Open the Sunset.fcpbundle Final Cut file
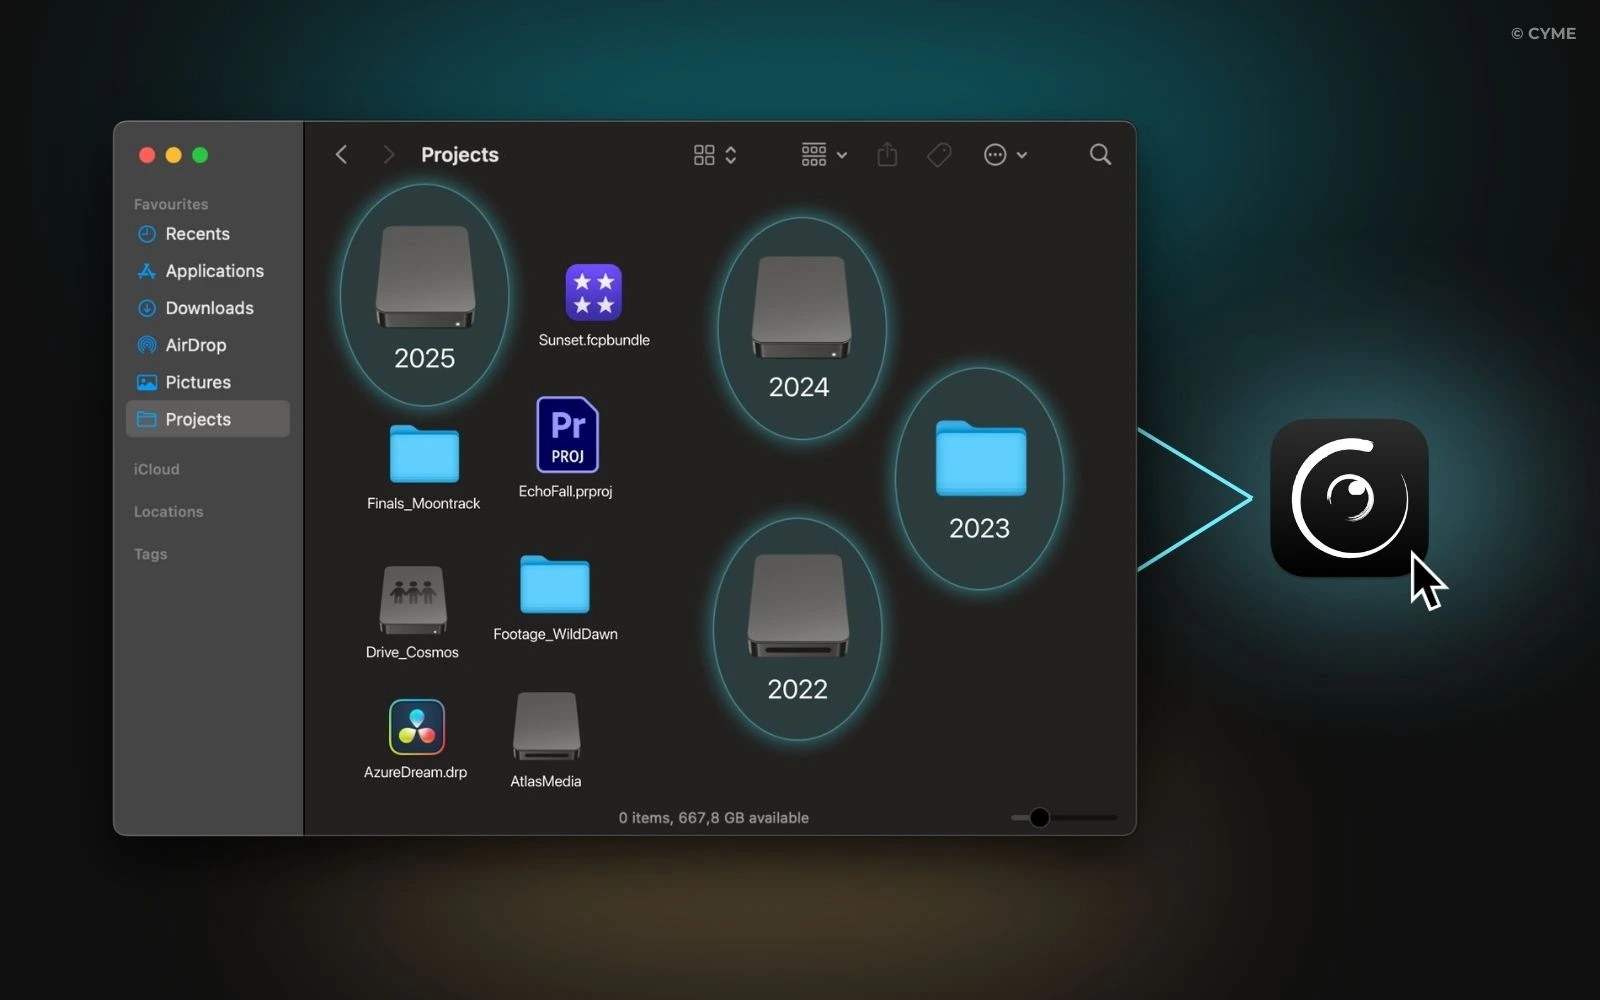Viewport: 1600px width, 1000px height. (593, 293)
